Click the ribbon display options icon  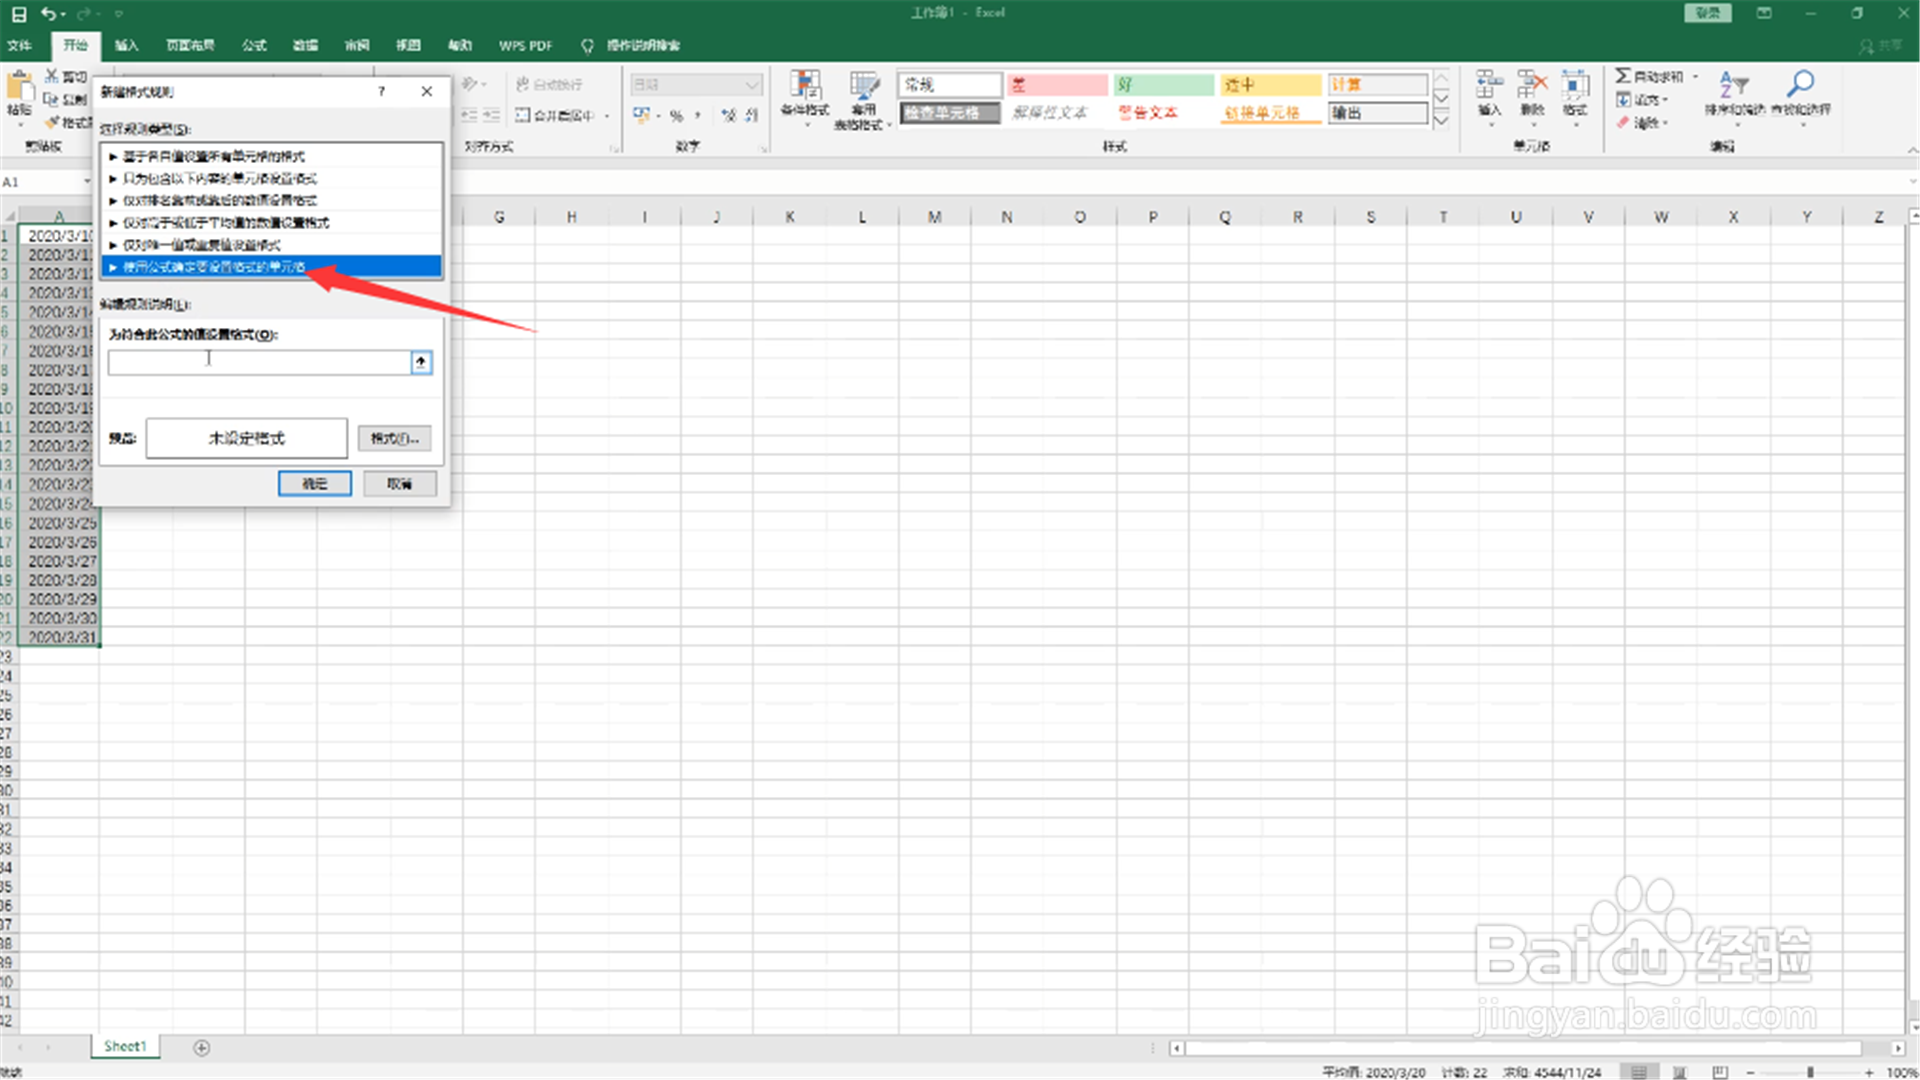[x=1764, y=13]
